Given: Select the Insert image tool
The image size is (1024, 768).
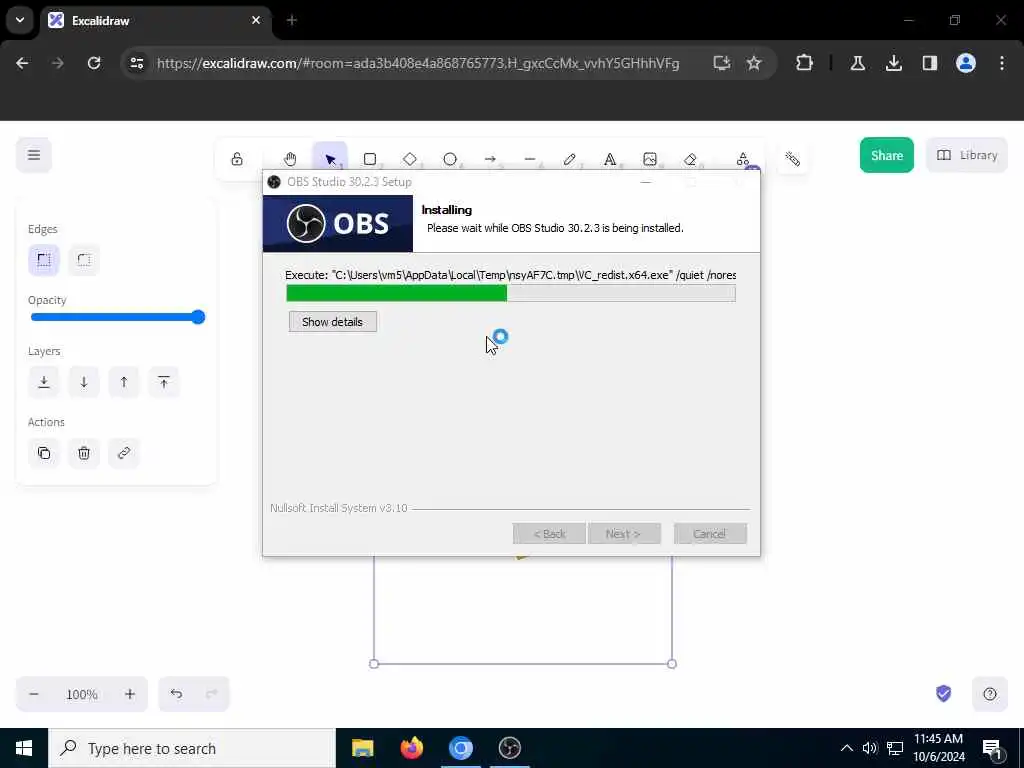Looking at the screenshot, I should (x=650, y=159).
